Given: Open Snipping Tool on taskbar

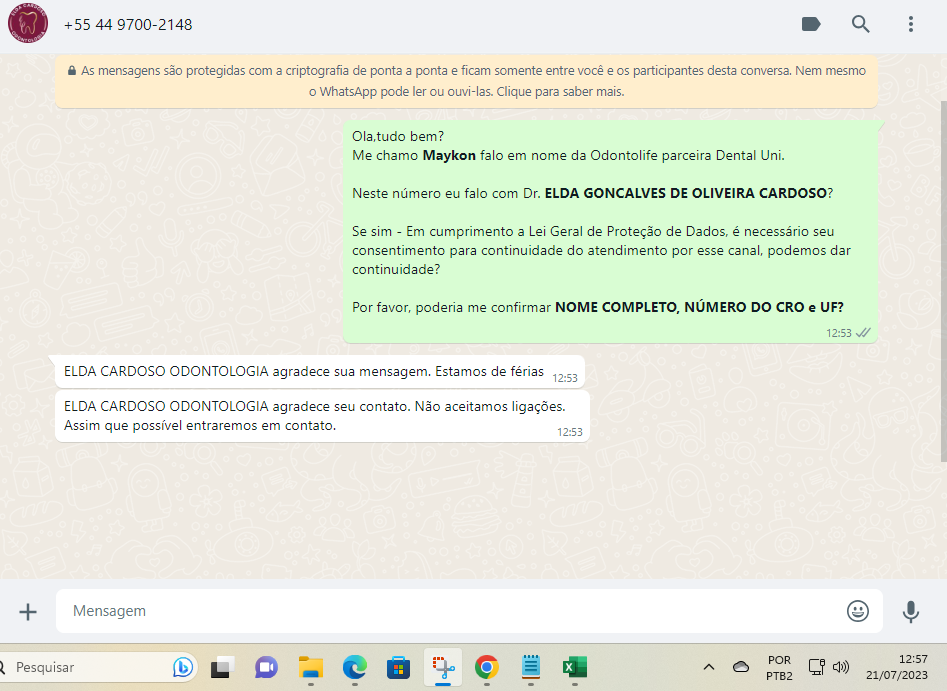Looking at the screenshot, I should [443, 667].
